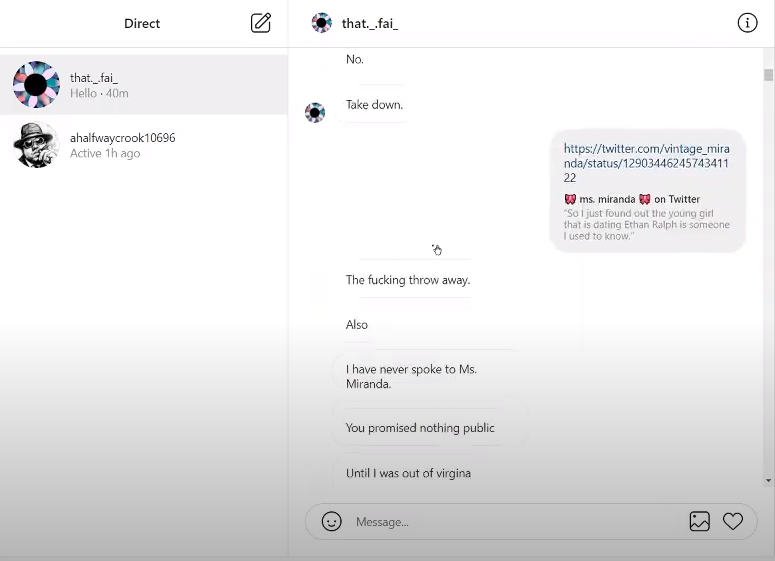
Task: Open that._.fai_ avatar in chat header
Action: pos(321,23)
